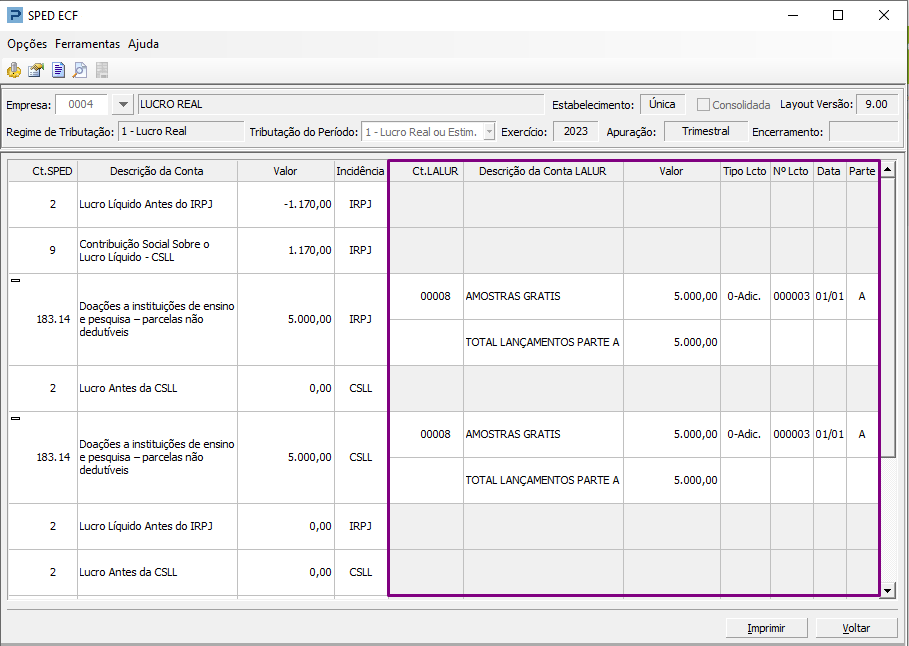Click the empty Encerramento field
Screen dimensions: 909x646
tap(863, 132)
